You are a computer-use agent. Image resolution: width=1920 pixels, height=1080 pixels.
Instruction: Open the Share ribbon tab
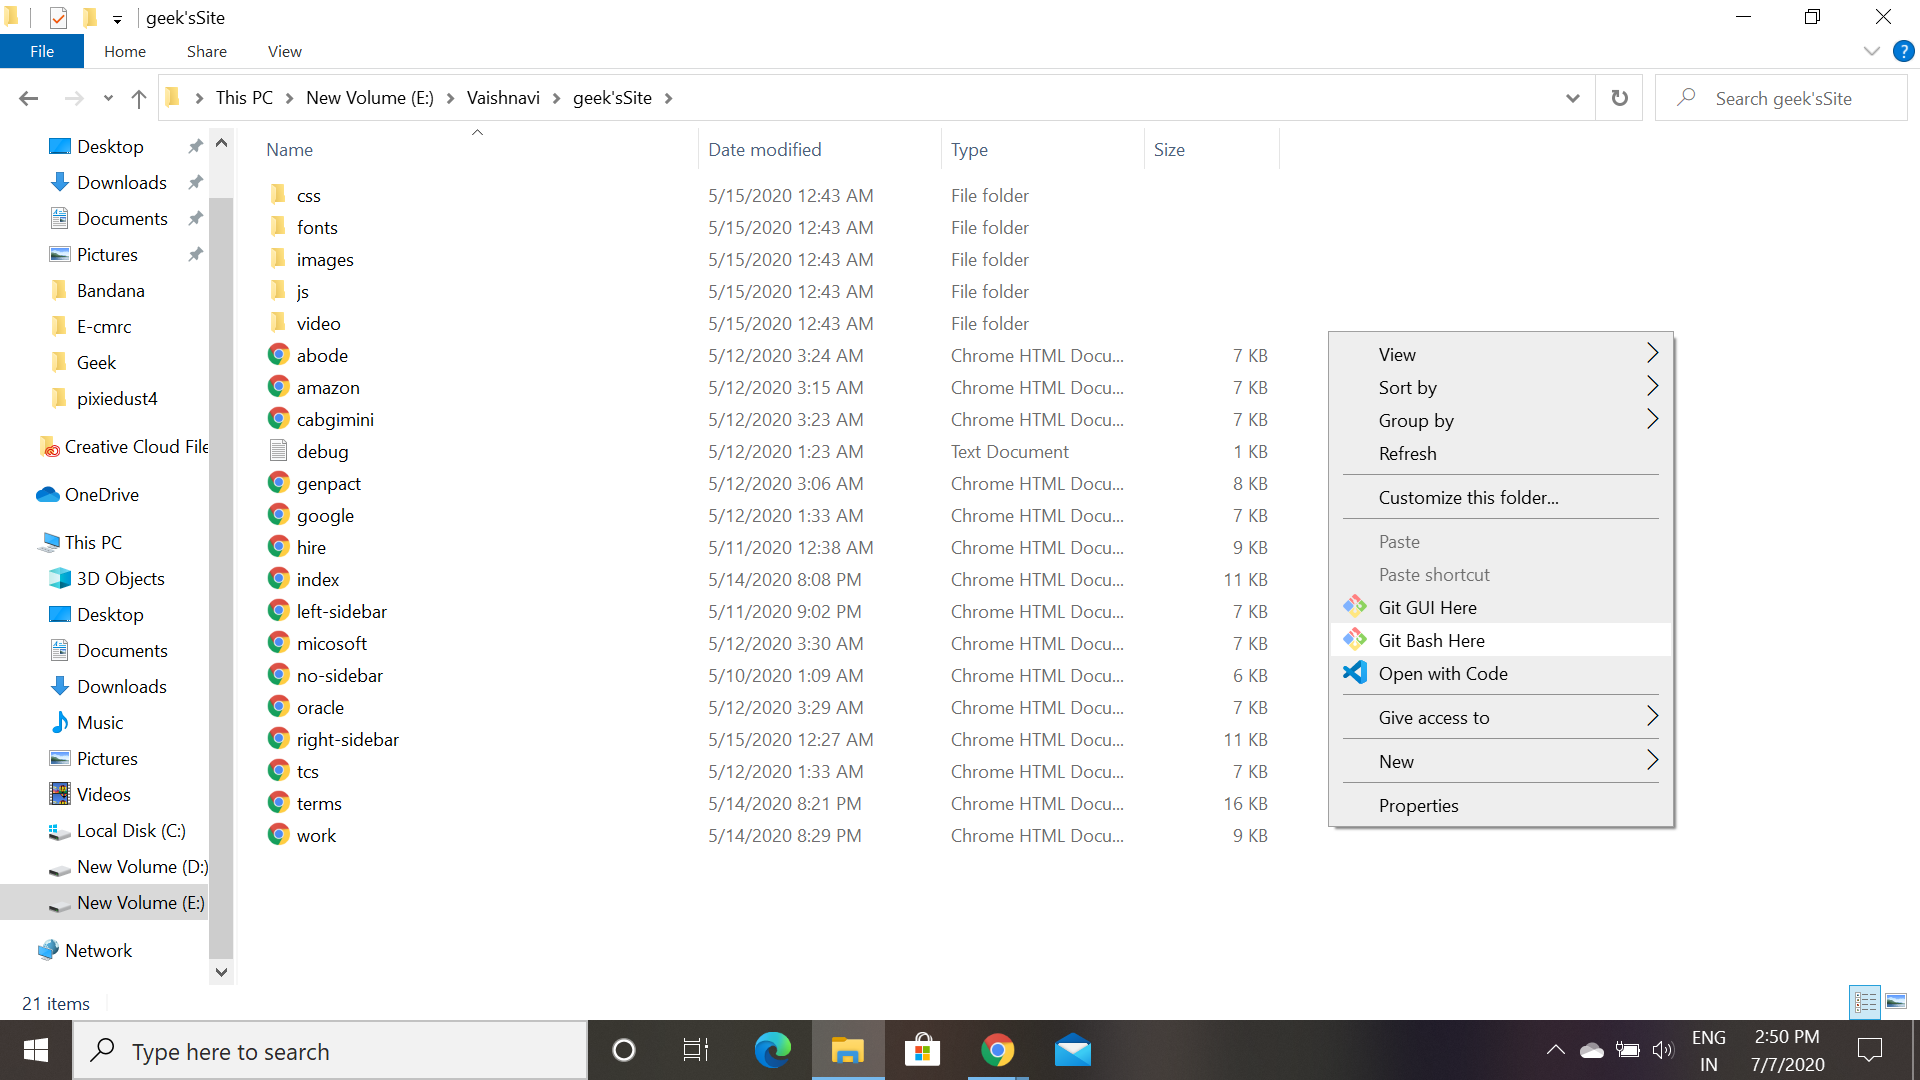(x=206, y=51)
